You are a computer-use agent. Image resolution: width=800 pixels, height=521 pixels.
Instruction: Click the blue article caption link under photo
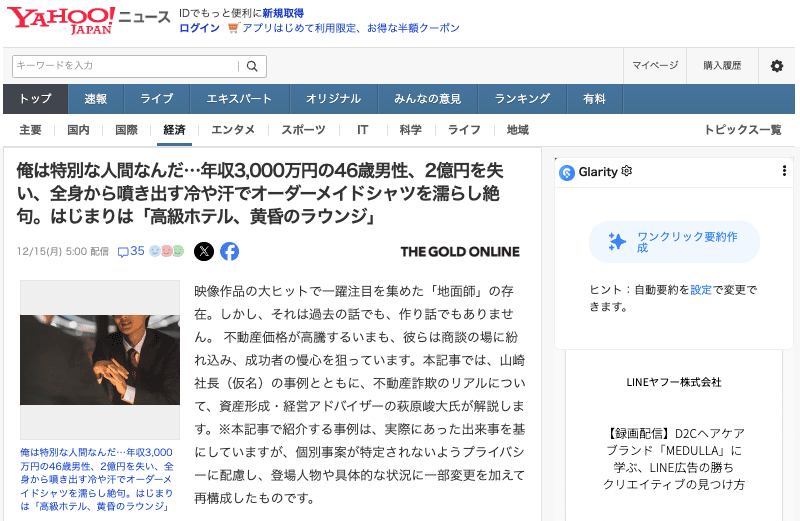click(97, 479)
